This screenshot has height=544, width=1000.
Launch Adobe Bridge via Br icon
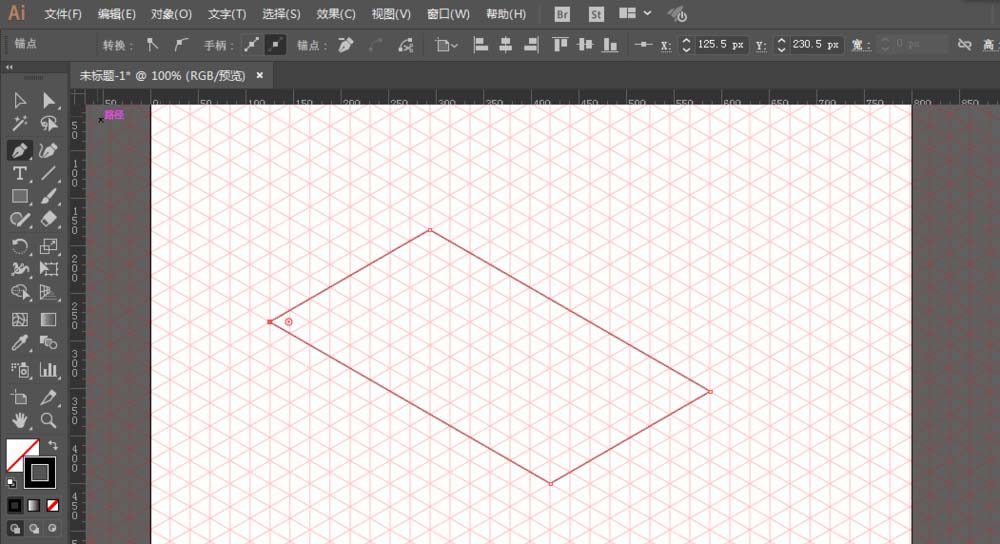click(x=562, y=14)
